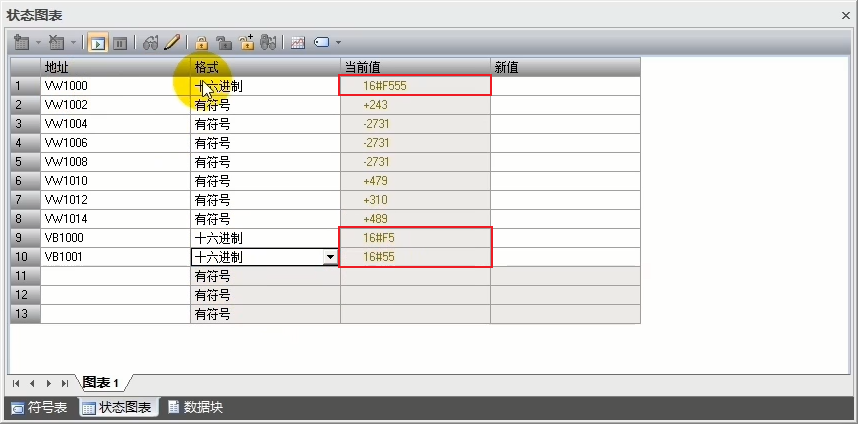Select the VW1012 address cell
The image size is (858, 424).
[x=115, y=200]
